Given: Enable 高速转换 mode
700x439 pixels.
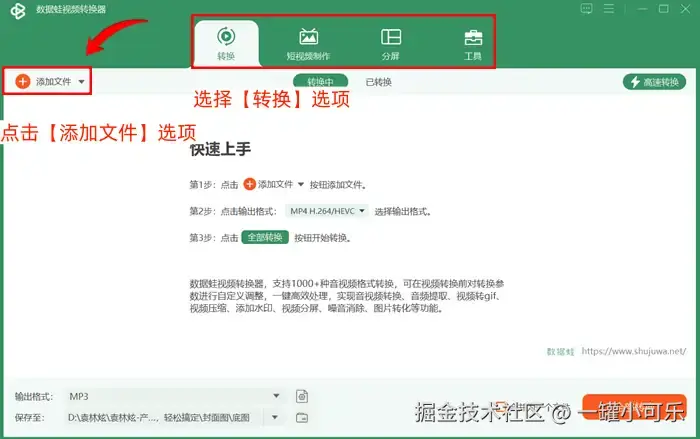Looking at the screenshot, I should [654, 82].
